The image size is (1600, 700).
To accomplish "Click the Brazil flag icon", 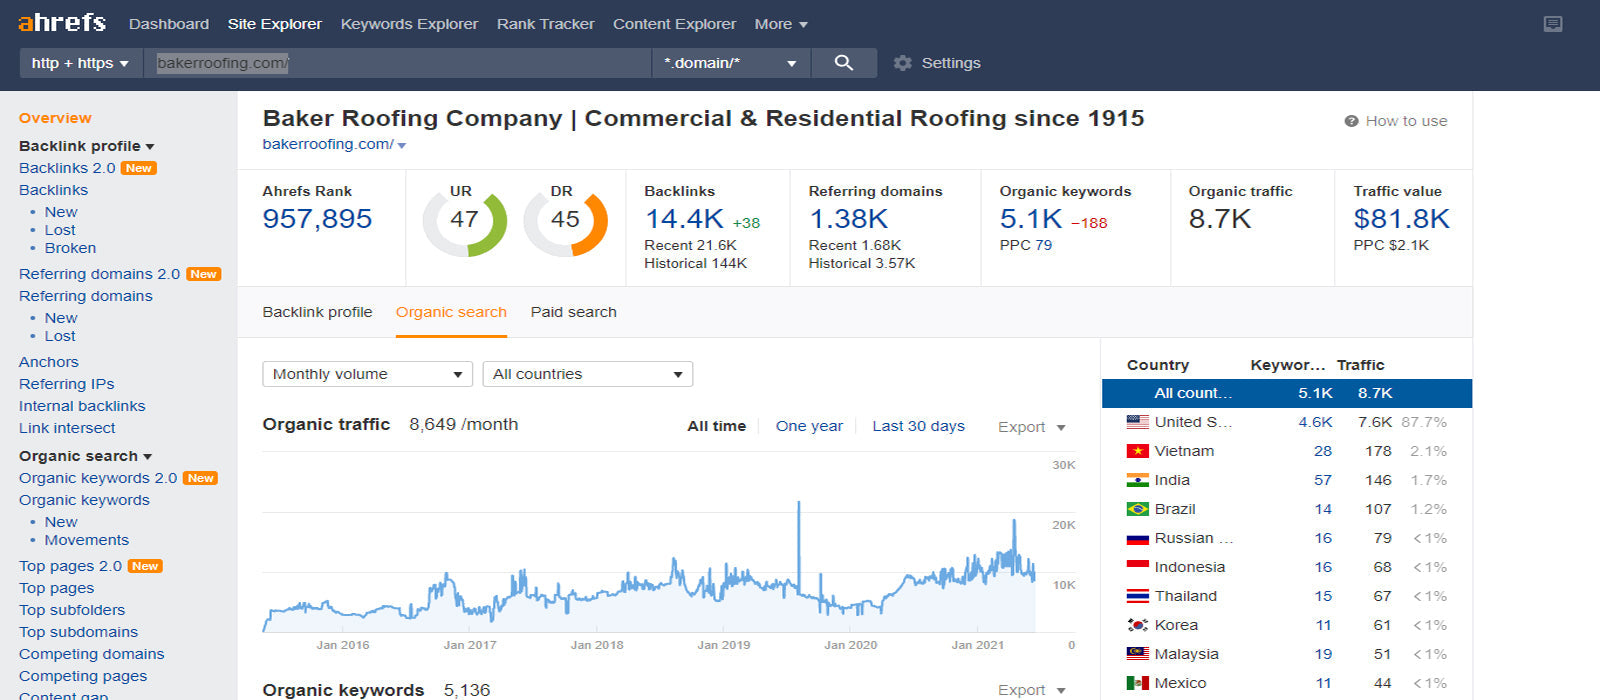I will tap(1137, 509).
